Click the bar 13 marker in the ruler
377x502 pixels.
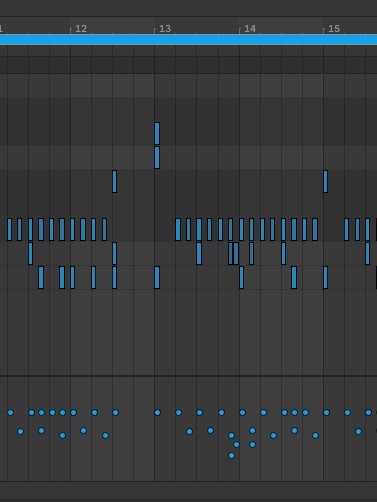[165, 29]
